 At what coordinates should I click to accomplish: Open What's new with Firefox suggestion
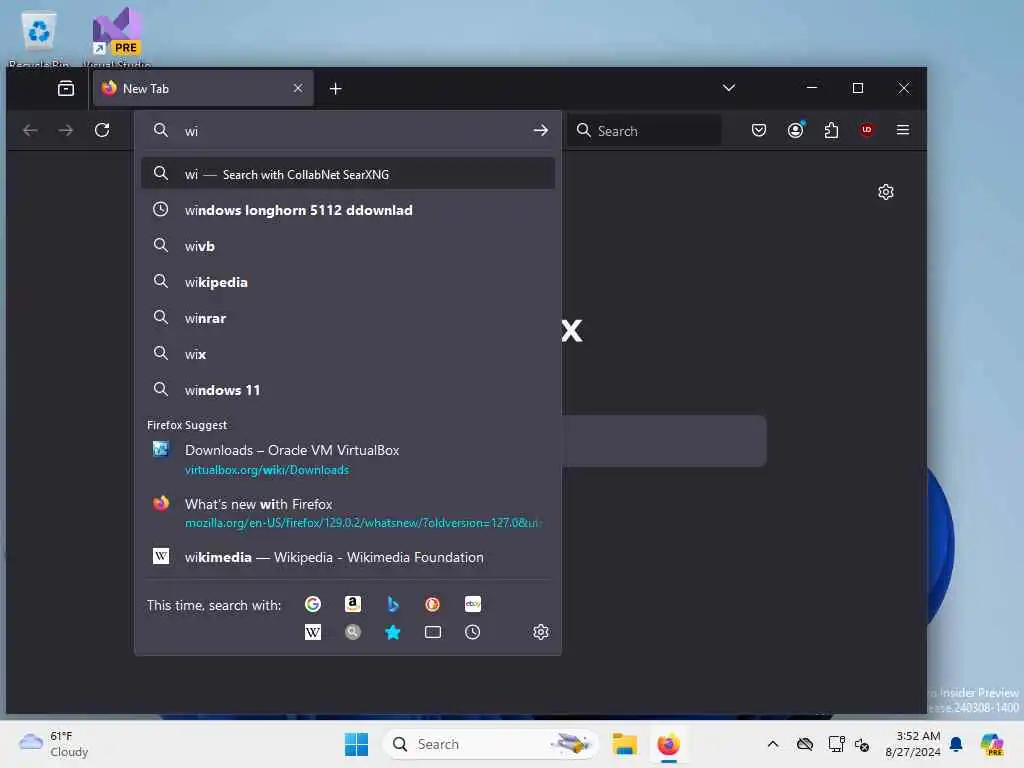click(348, 513)
